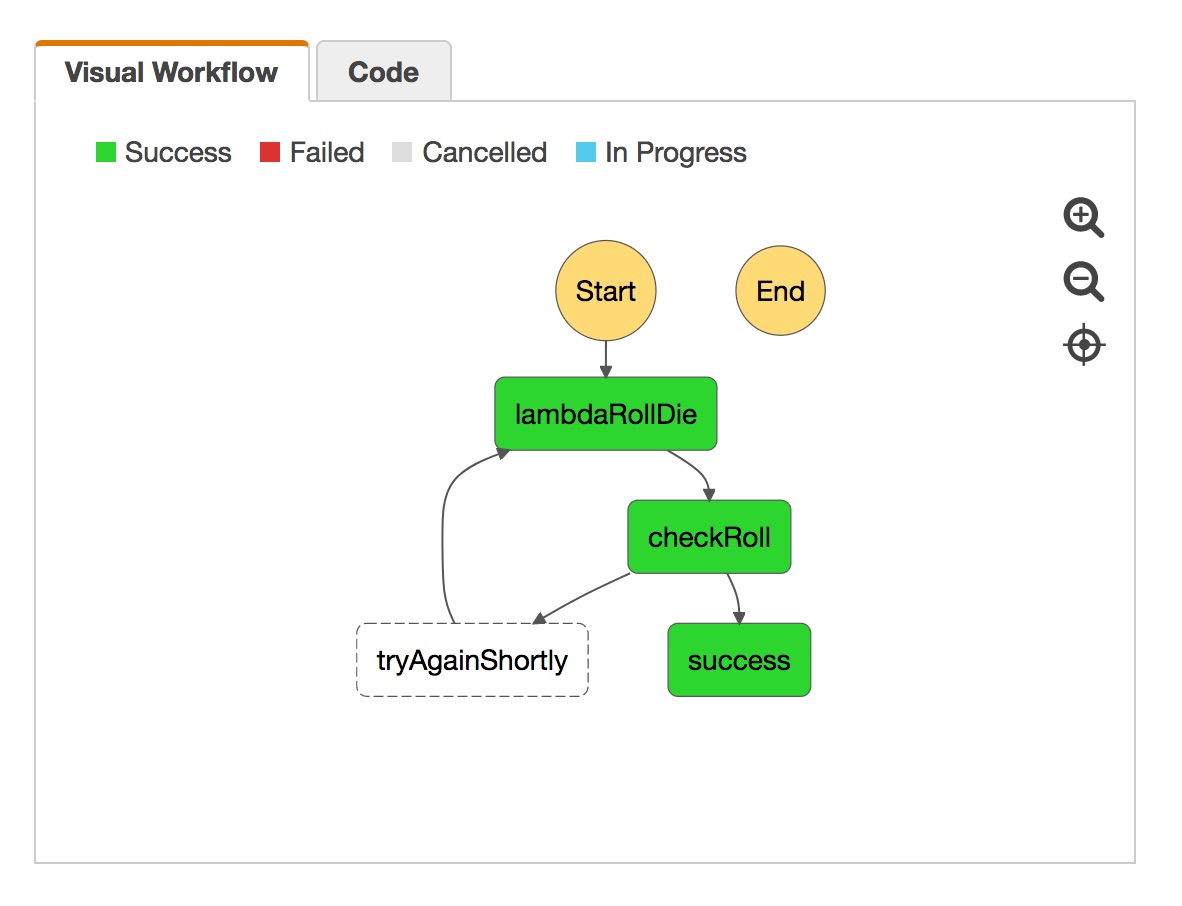Viewport: 1182px width, 906px height.
Task: Select the tryAgainShortly state node
Action: 472,660
